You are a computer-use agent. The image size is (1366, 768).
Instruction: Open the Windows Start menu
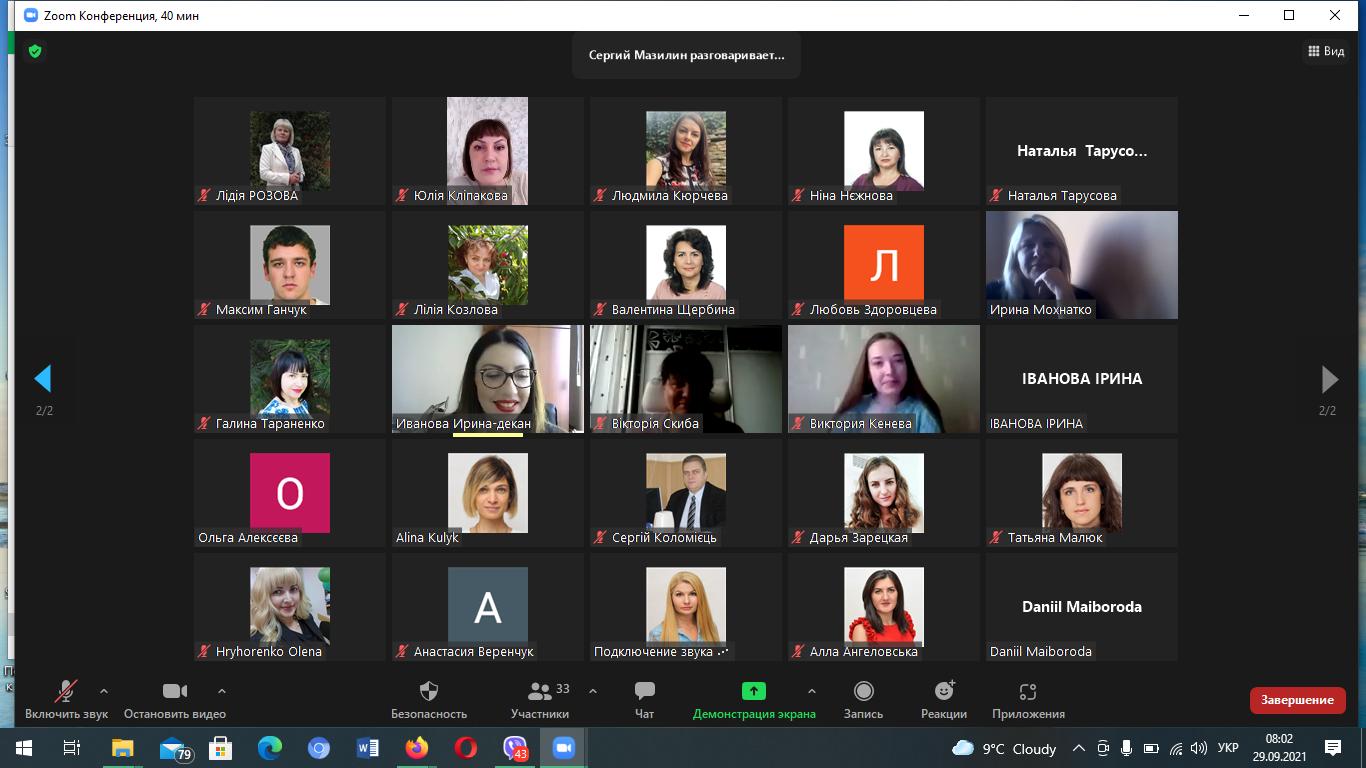[24, 748]
